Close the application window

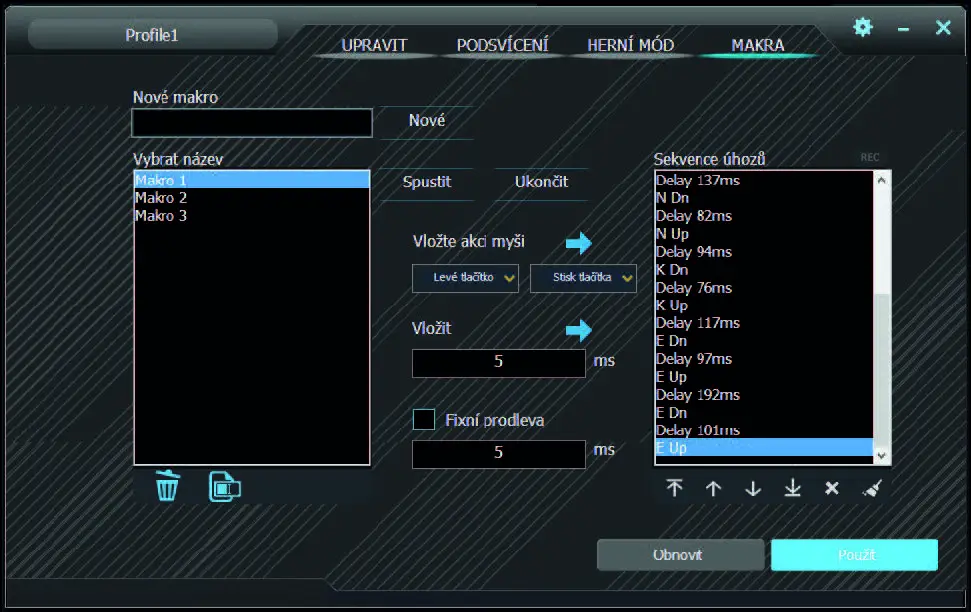943,27
